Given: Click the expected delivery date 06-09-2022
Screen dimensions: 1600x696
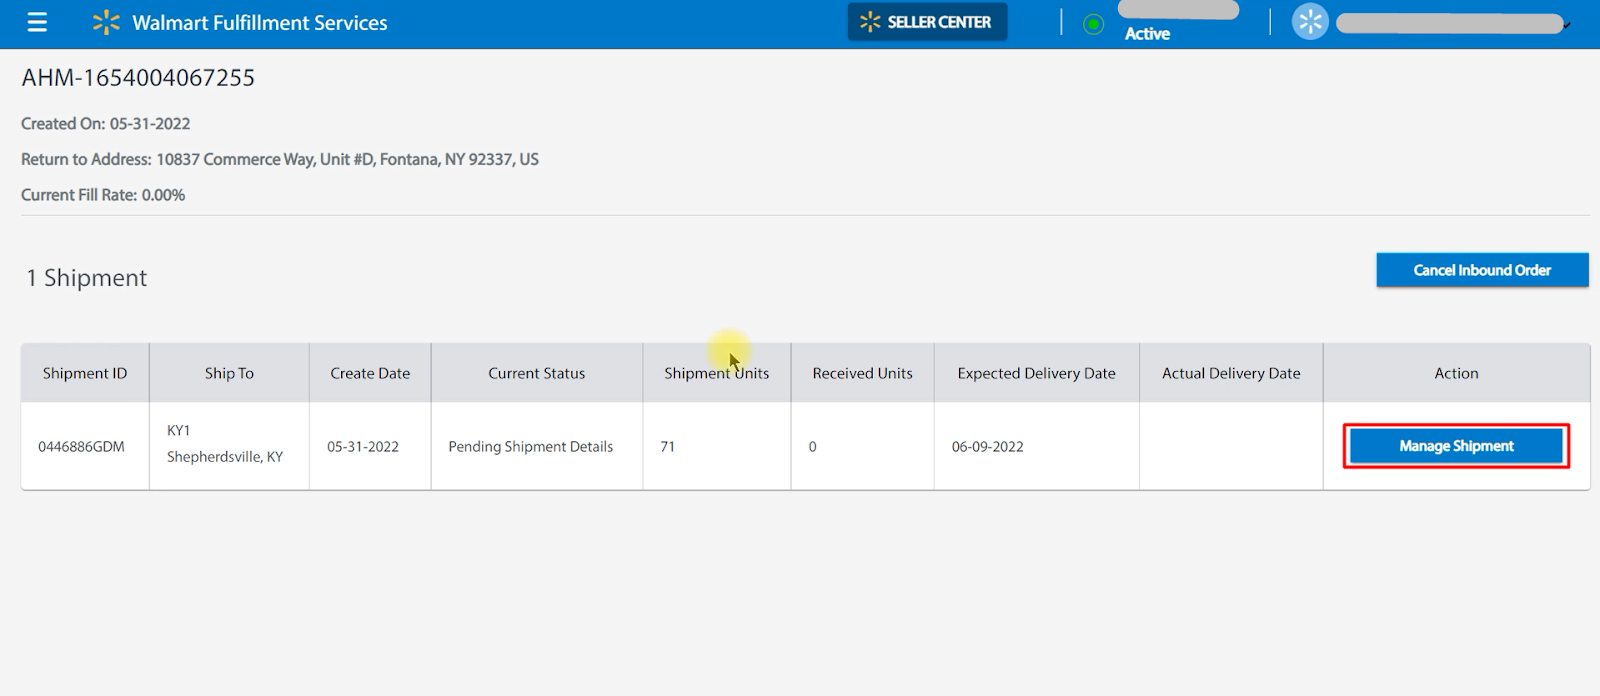Looking at the screenshot, I should click(x=988, y=447).
